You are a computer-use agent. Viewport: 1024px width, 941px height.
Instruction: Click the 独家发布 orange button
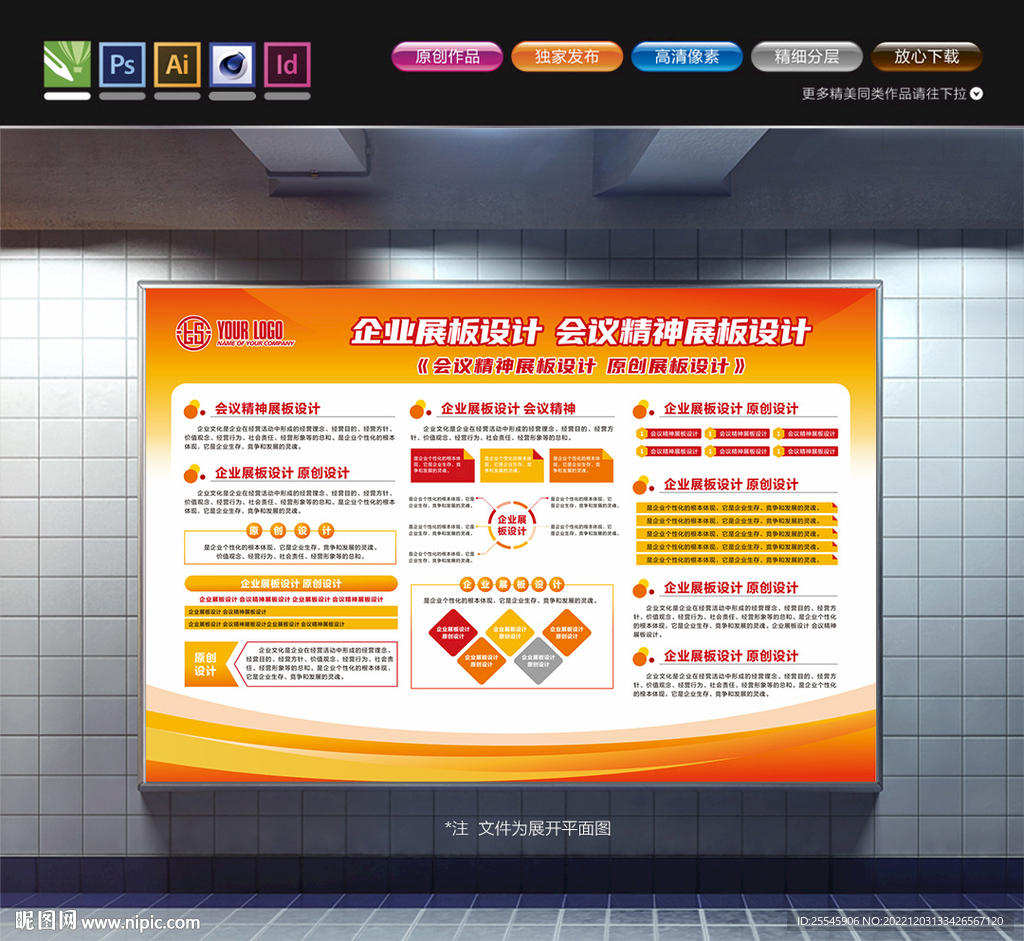tap(567, 57)
